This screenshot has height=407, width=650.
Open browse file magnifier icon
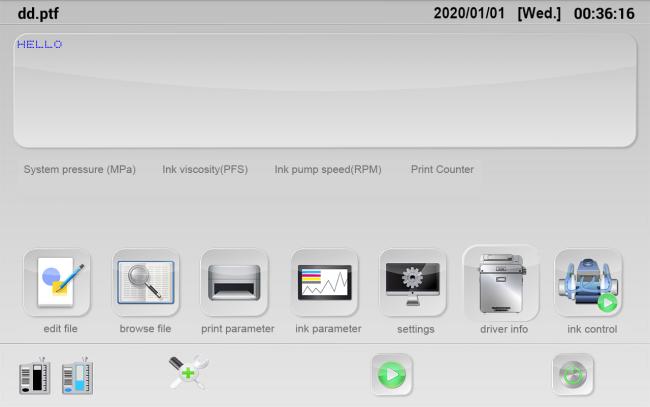pos(145,283)
